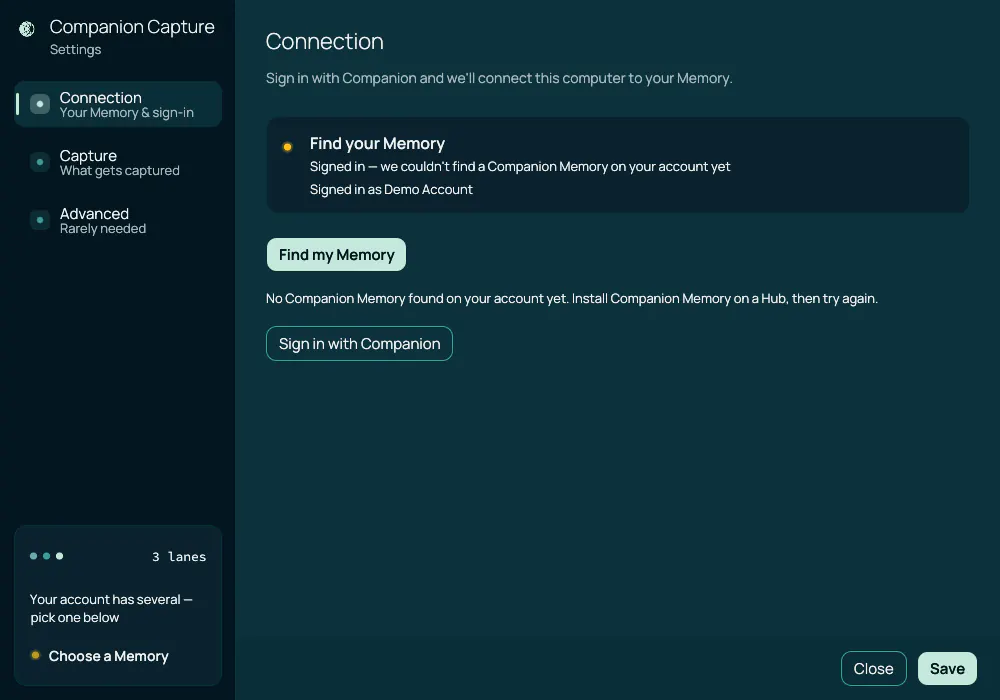The width and height of the screenshot is (1000, 700).
Task: Click the 'Settings' subtitle under Companion Capture
Action: pos(75,49)
